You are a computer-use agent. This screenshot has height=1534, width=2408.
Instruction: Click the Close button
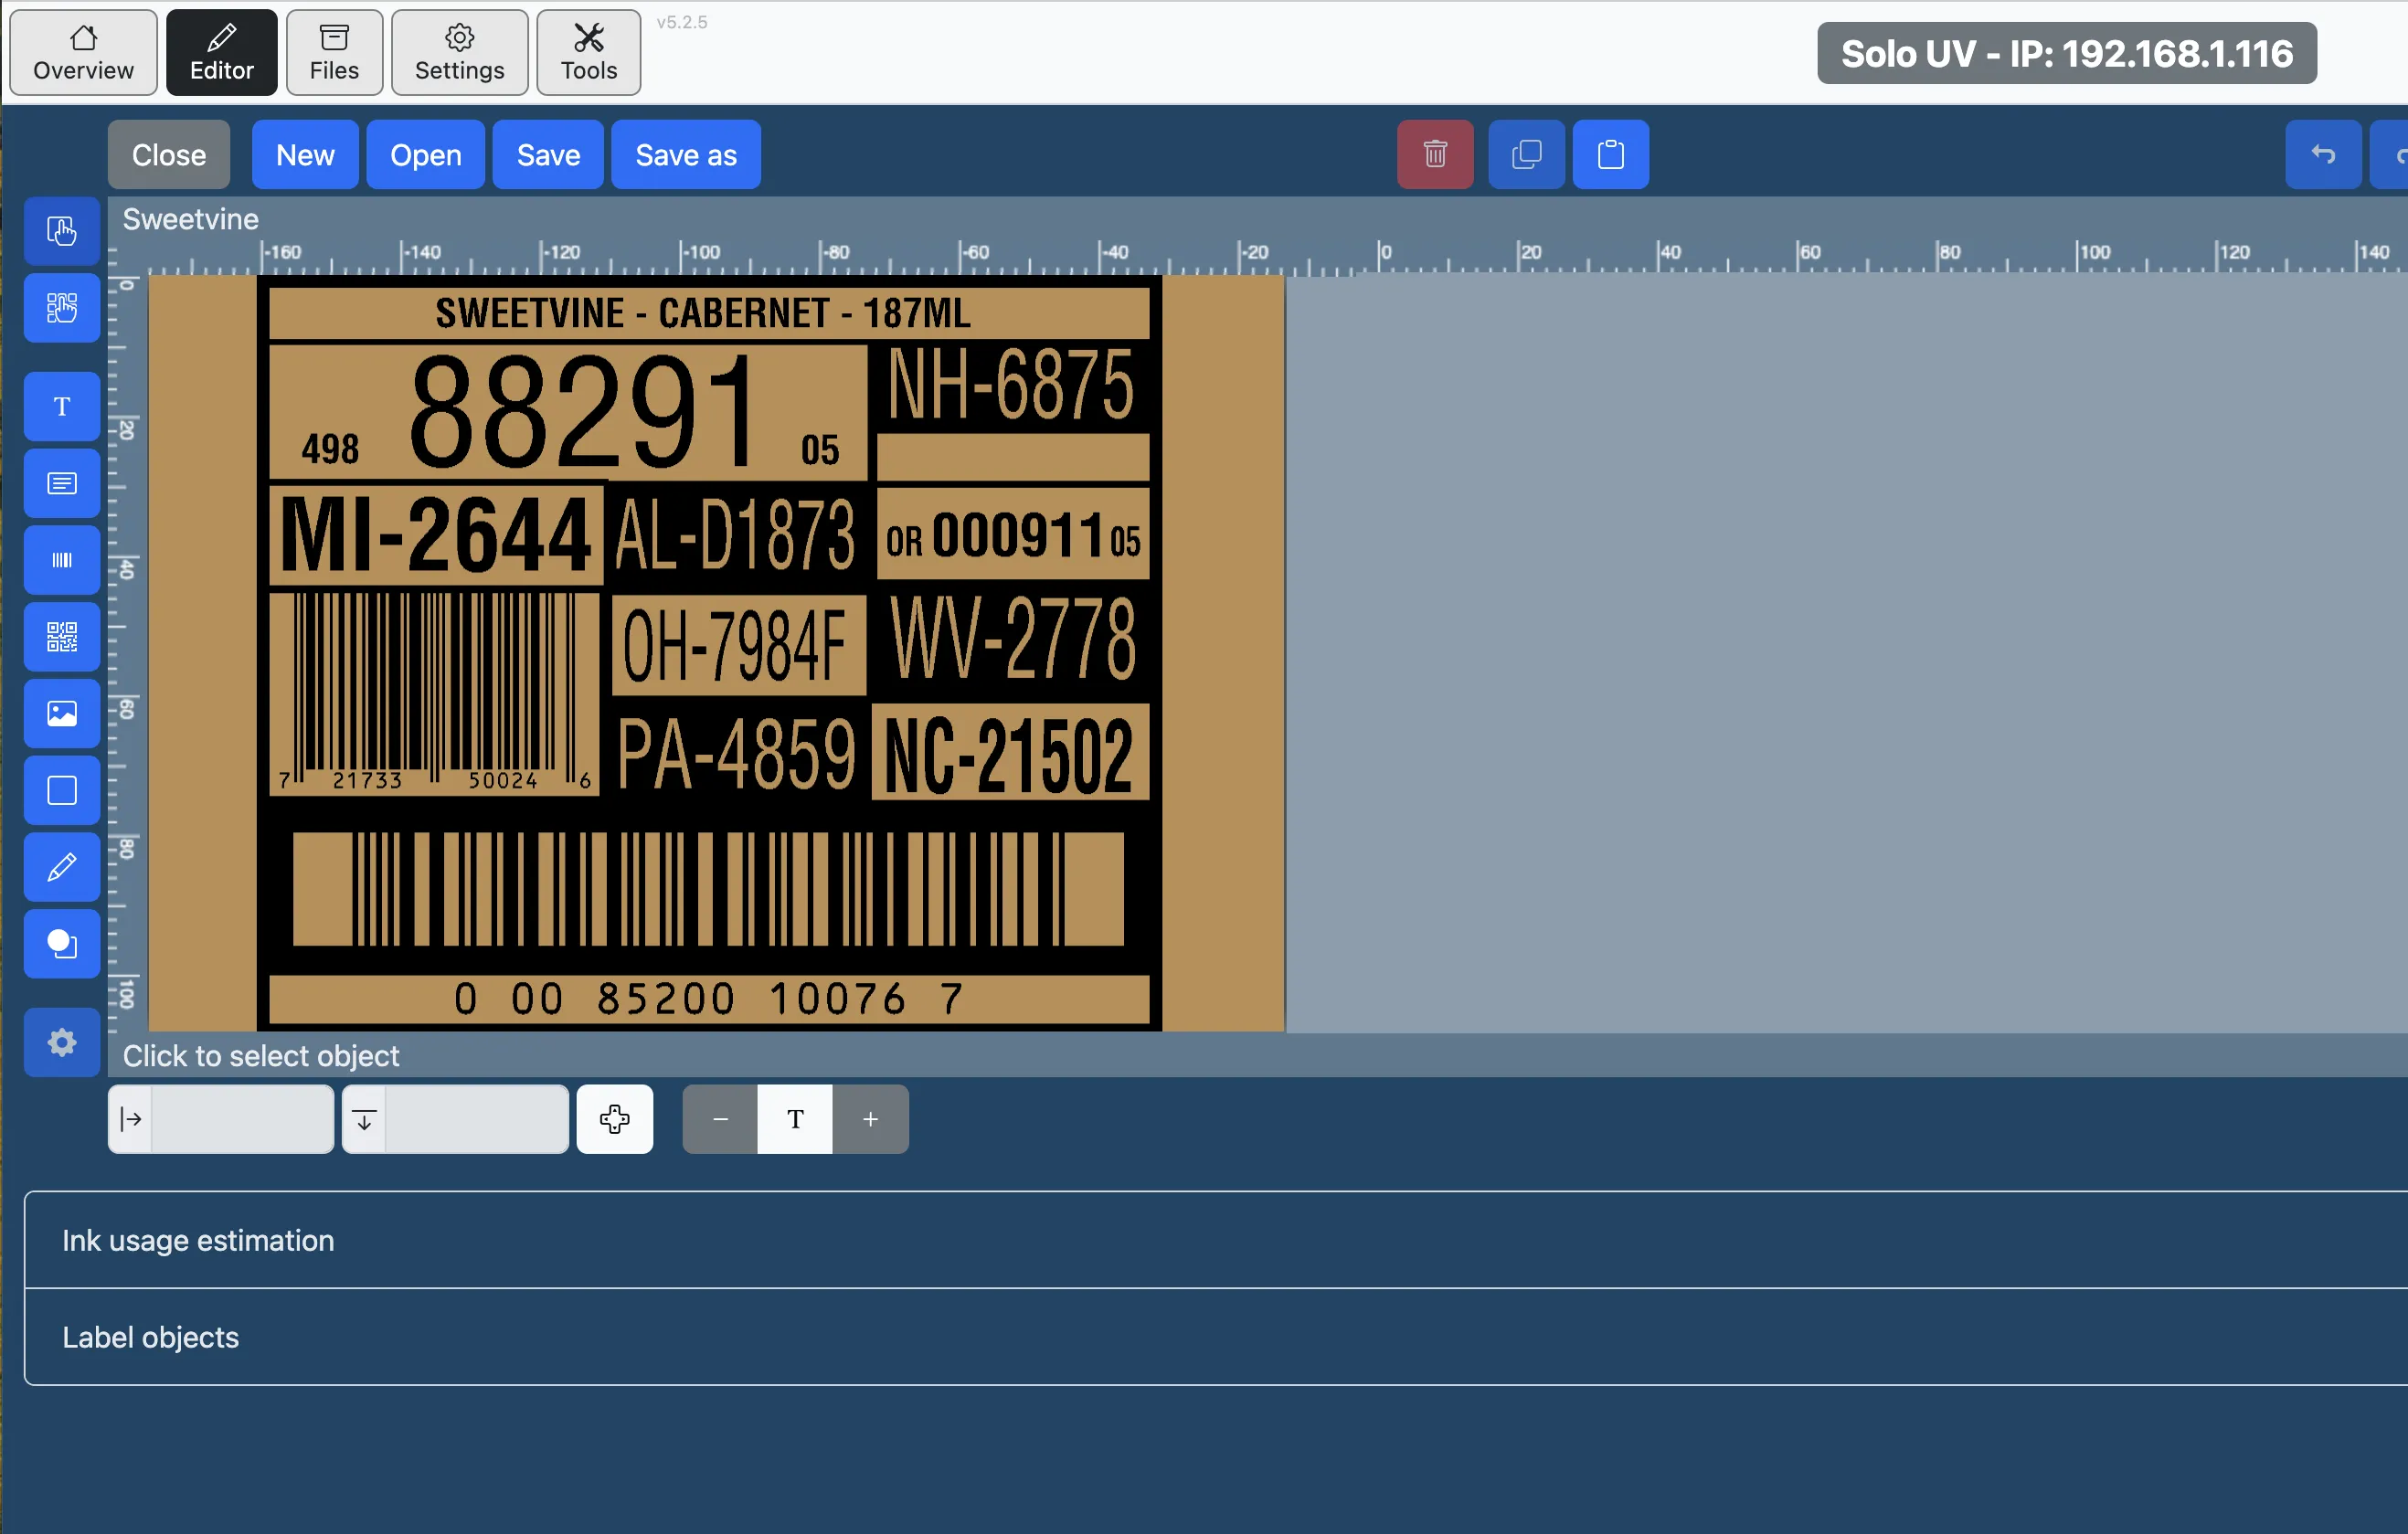[169, 155]
